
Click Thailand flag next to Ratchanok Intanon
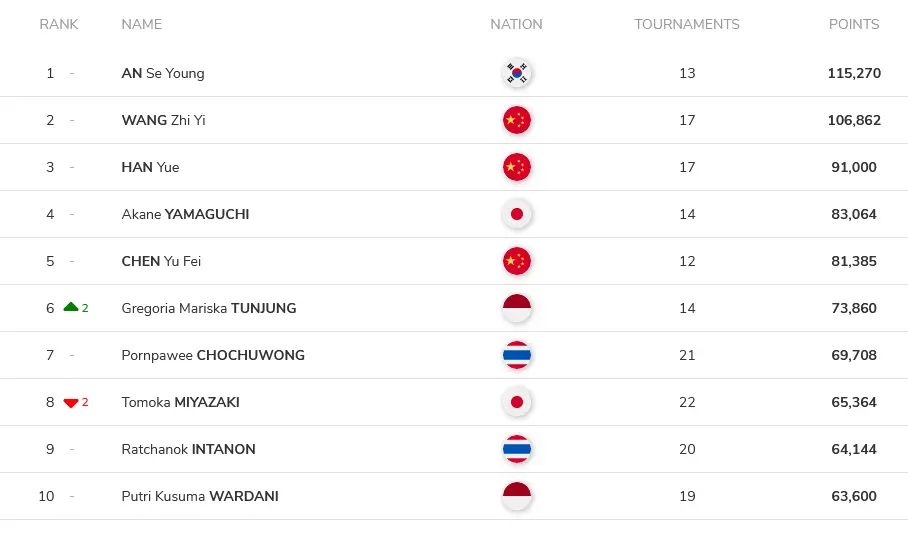[517, 449]
